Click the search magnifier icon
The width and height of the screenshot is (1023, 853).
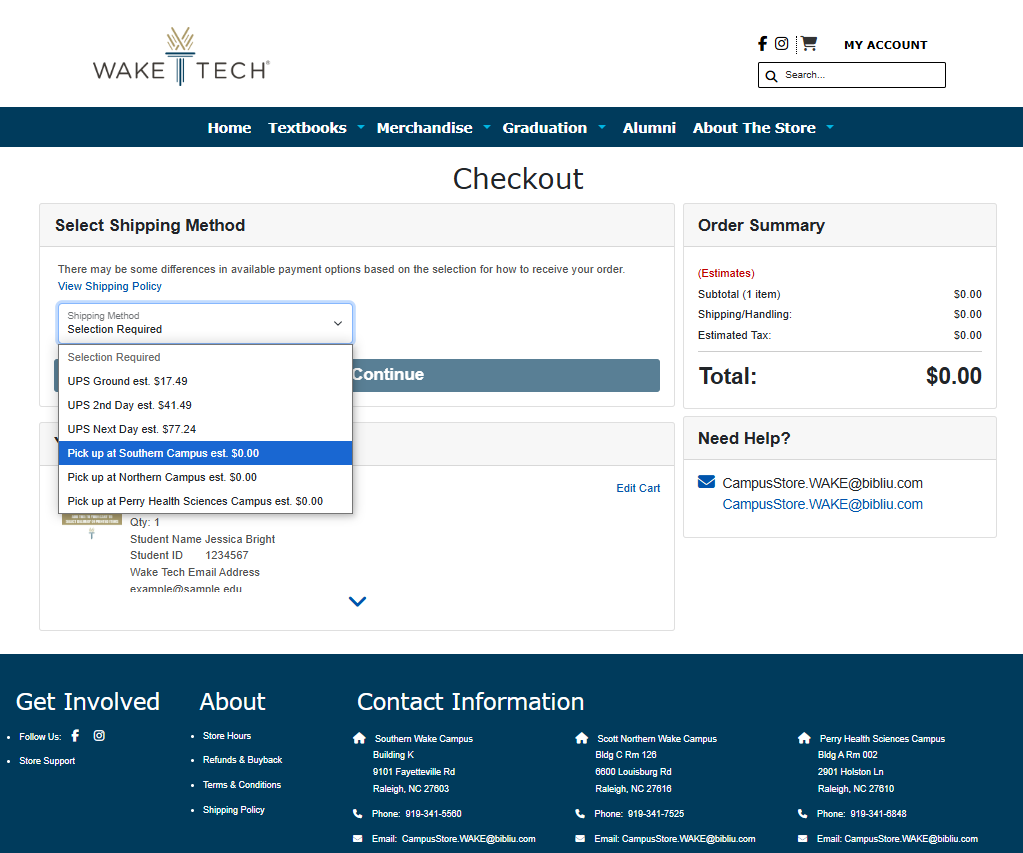pos(771,76)
